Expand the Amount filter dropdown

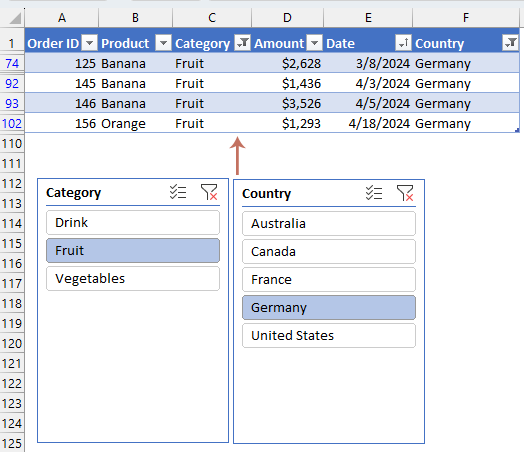click(314, 43)
